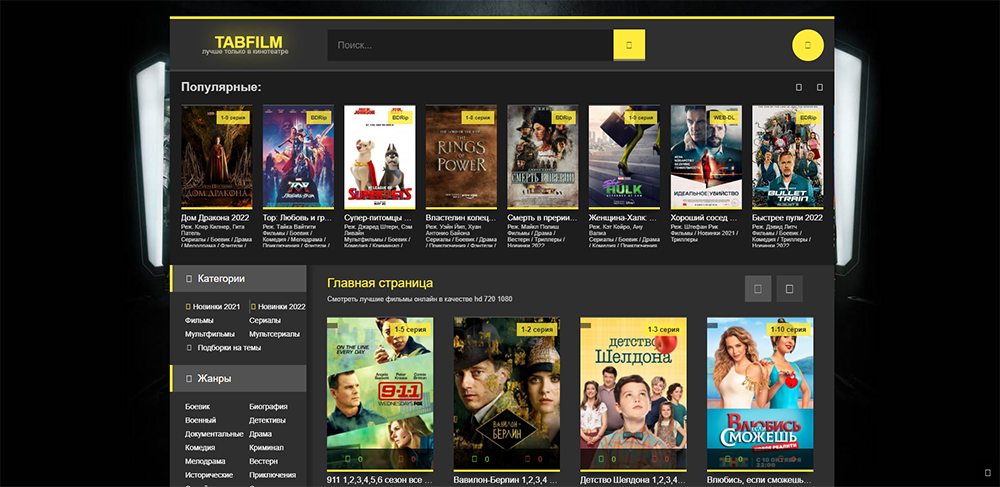Click the yellow search submit button
The image size is (1000, 487).
629,45
